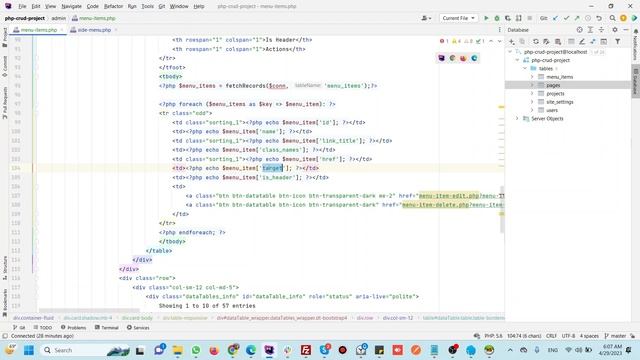640x360 pixels.
Task: Collapse php-crud-project@localhost data source
Action: pyautogui.click(x=510, y=52)
